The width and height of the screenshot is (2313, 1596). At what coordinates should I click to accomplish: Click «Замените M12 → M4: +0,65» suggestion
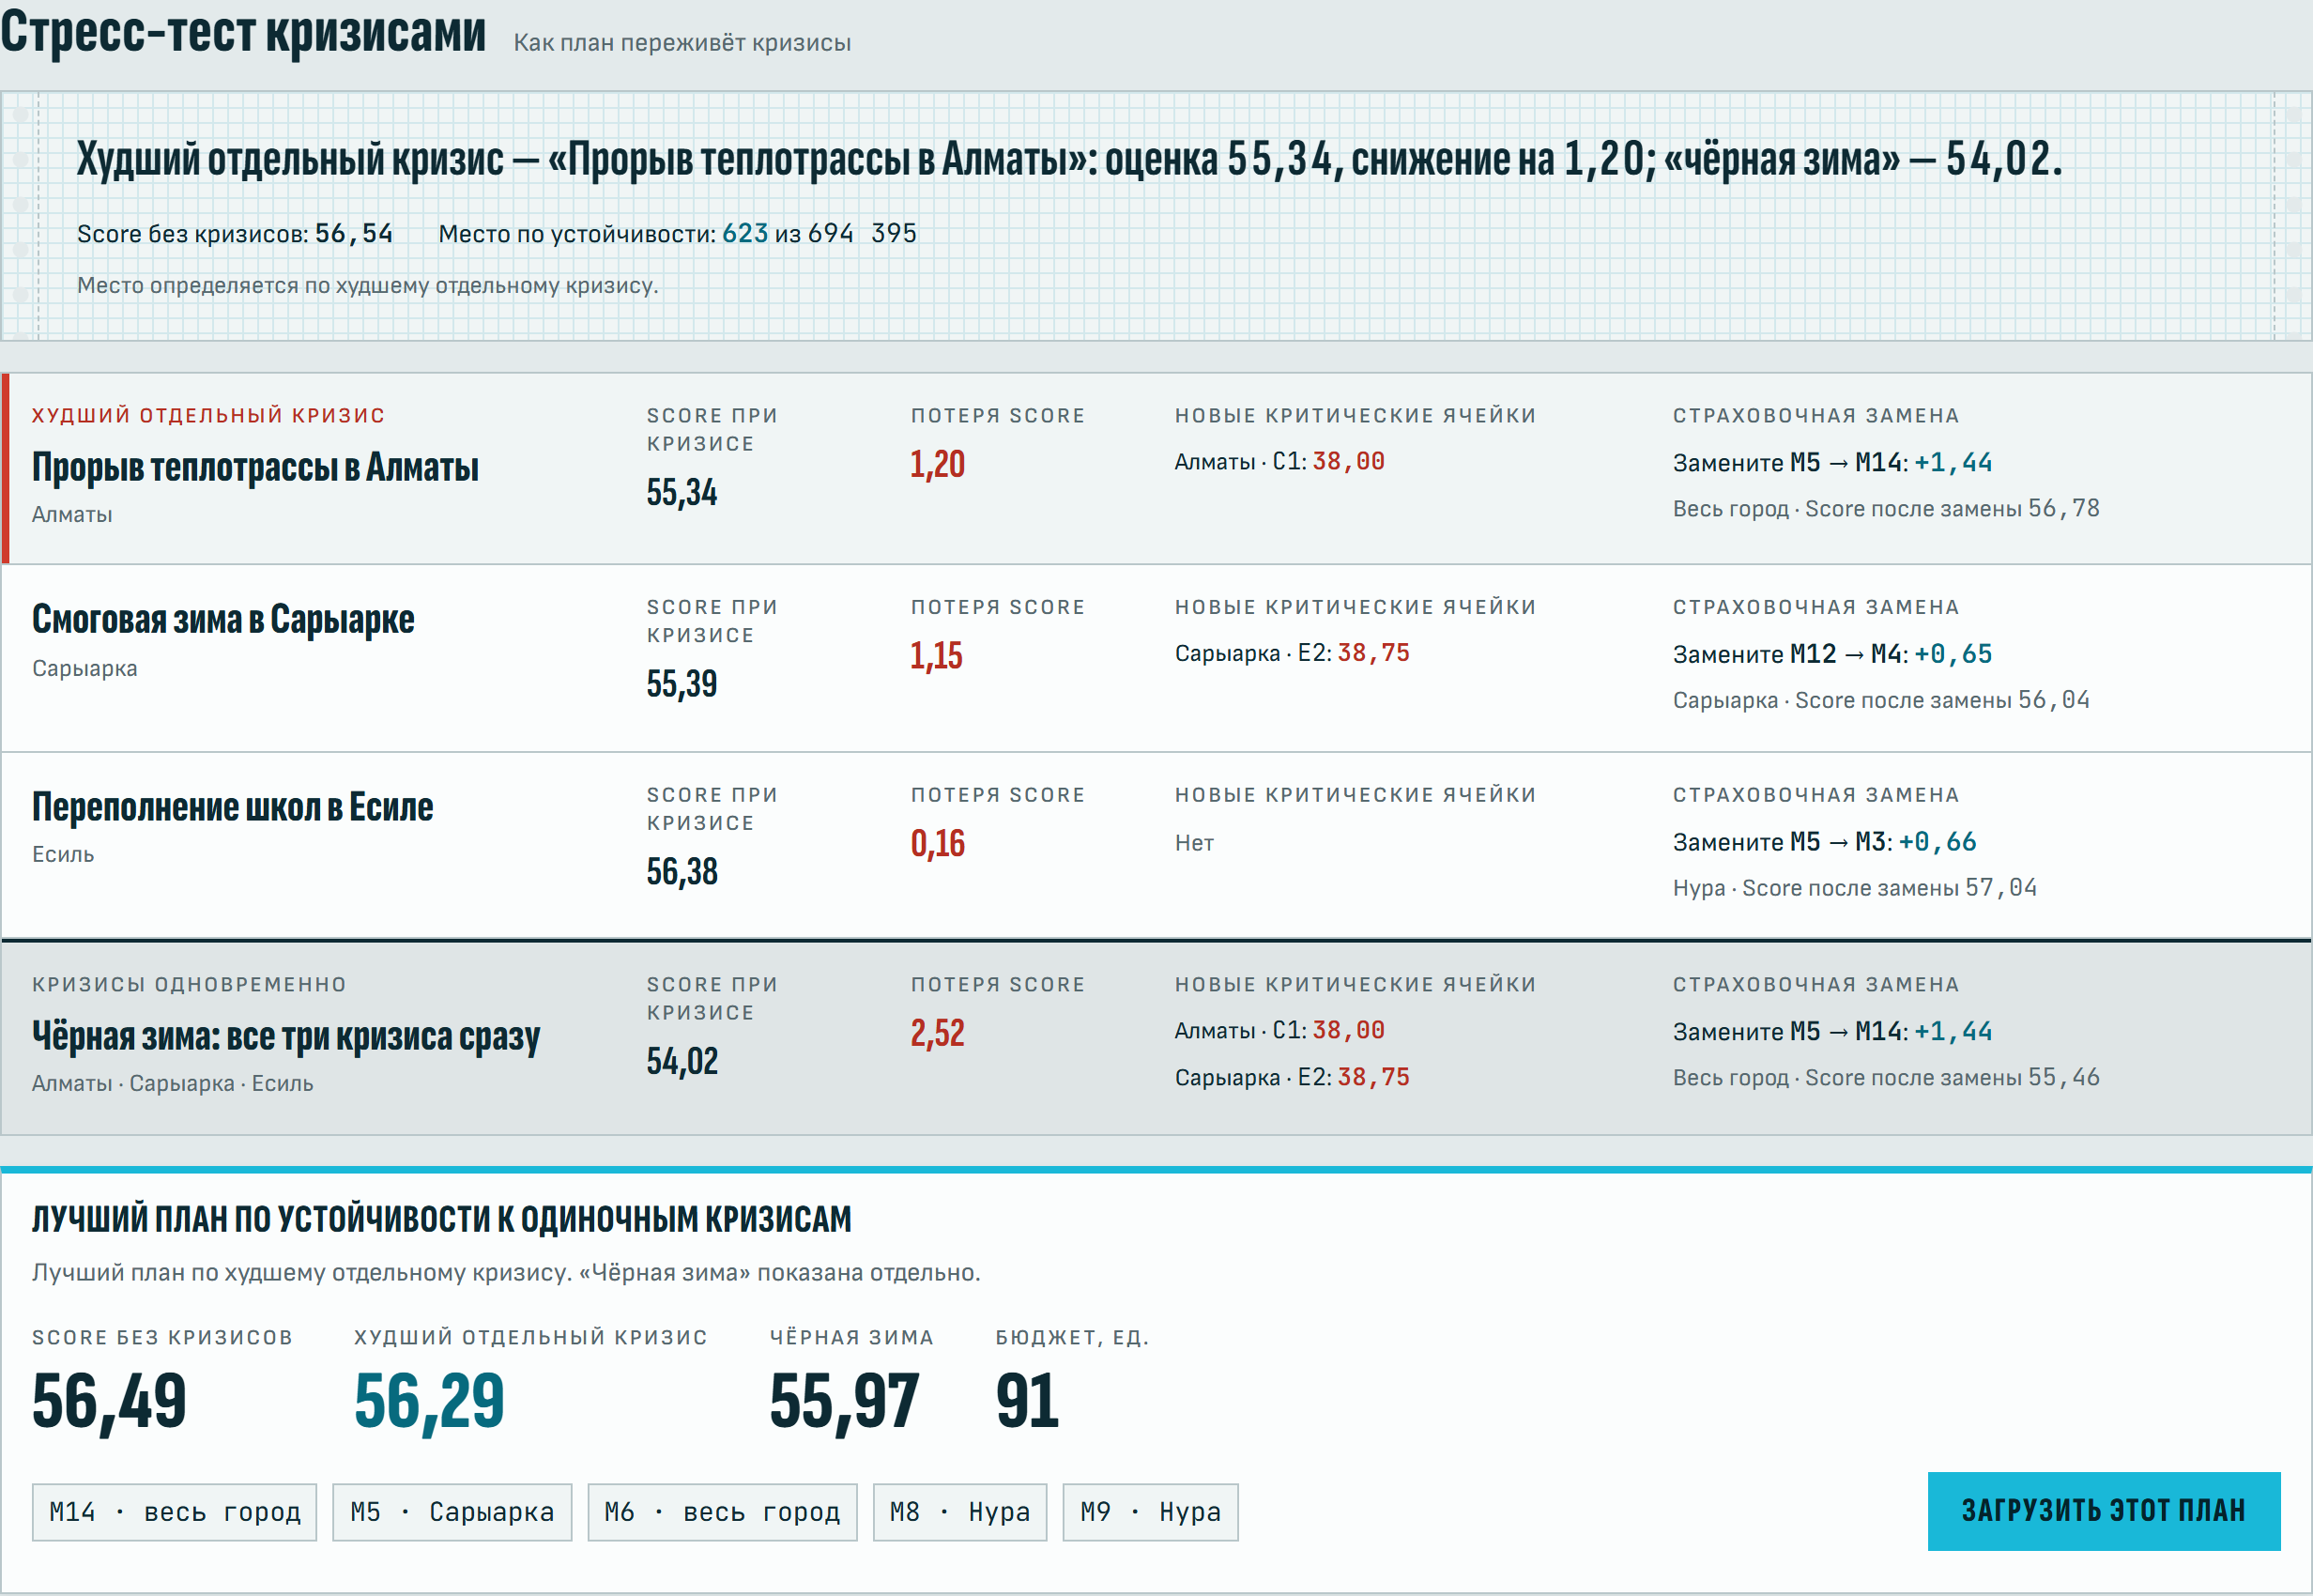pyautogui.click(x=1832, y=654)
